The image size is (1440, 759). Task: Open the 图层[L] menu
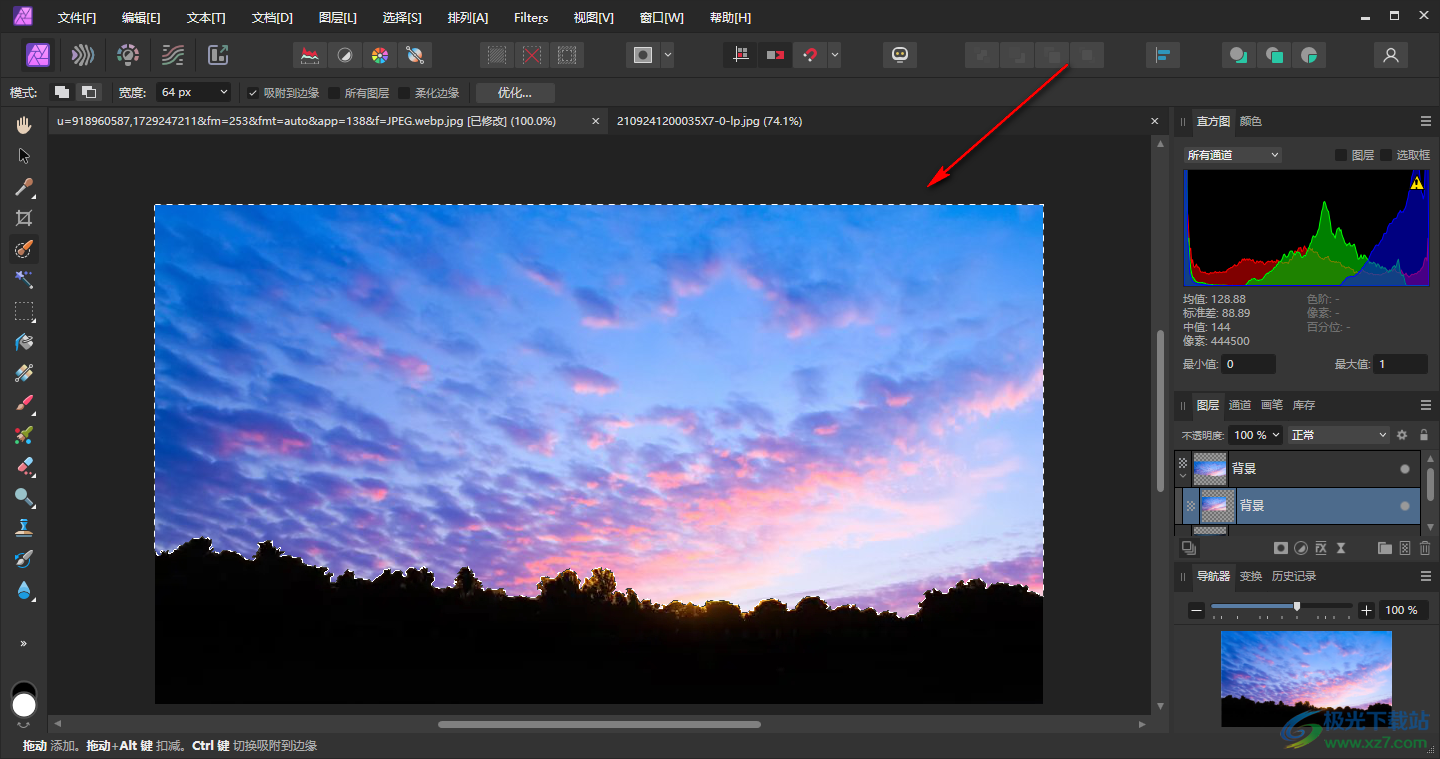pos(338,18)
